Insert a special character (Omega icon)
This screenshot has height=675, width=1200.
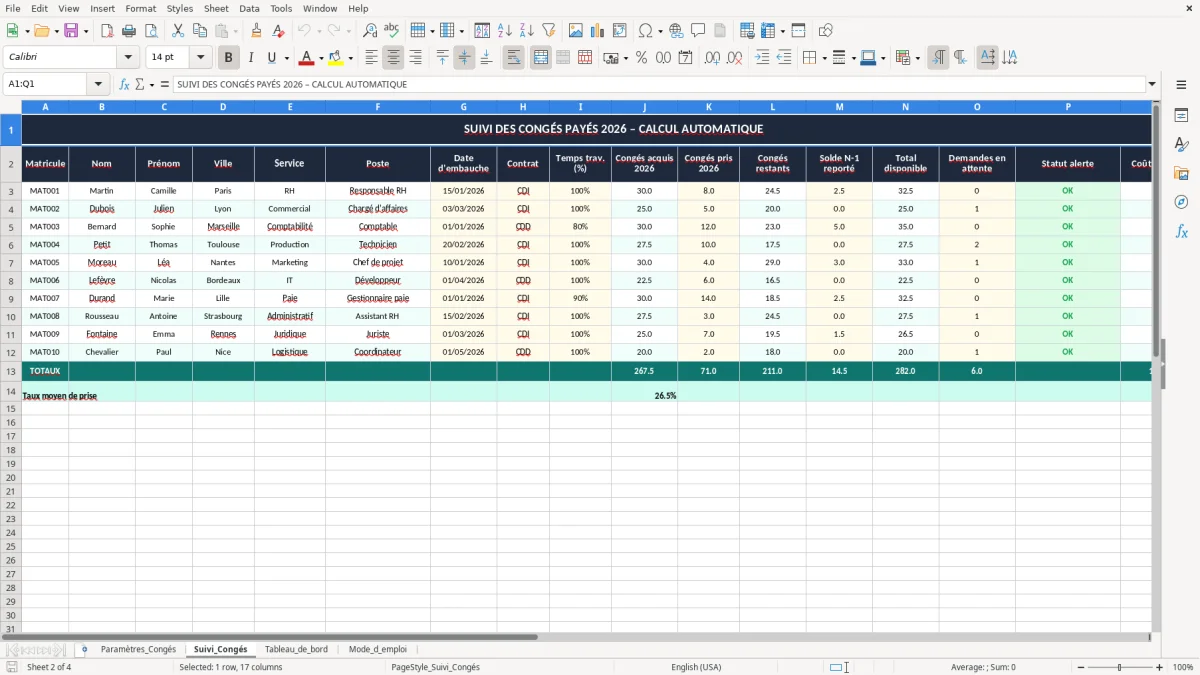click(645, 31)
